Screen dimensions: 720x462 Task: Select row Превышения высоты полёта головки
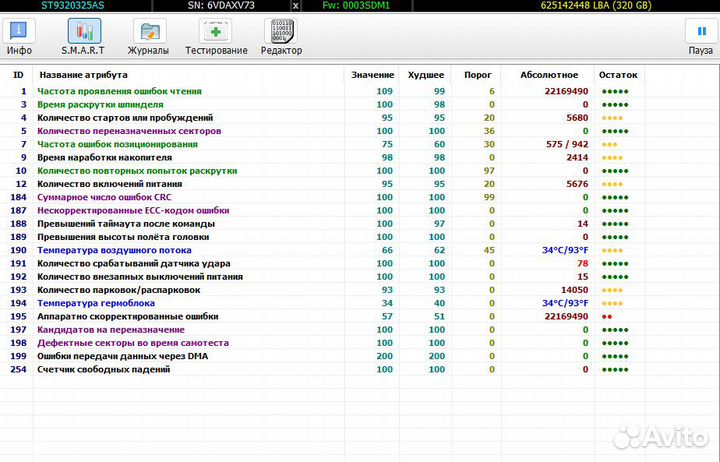[x=321, y=237]
